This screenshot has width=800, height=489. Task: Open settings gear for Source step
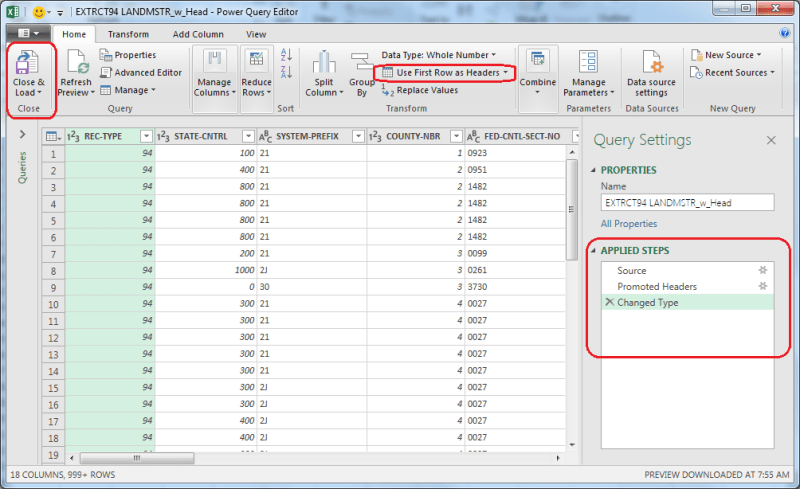pyautogui.click(x=763, y=270)
